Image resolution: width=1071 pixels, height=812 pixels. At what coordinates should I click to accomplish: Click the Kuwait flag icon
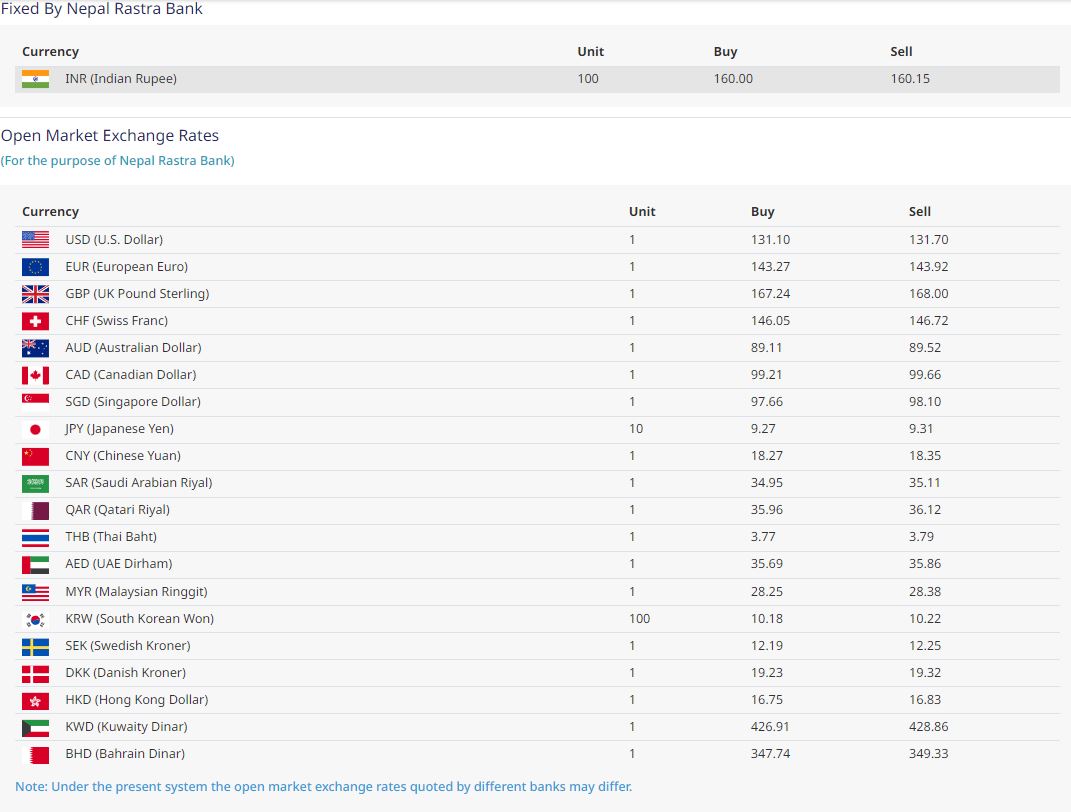click(x=36, y=727)
